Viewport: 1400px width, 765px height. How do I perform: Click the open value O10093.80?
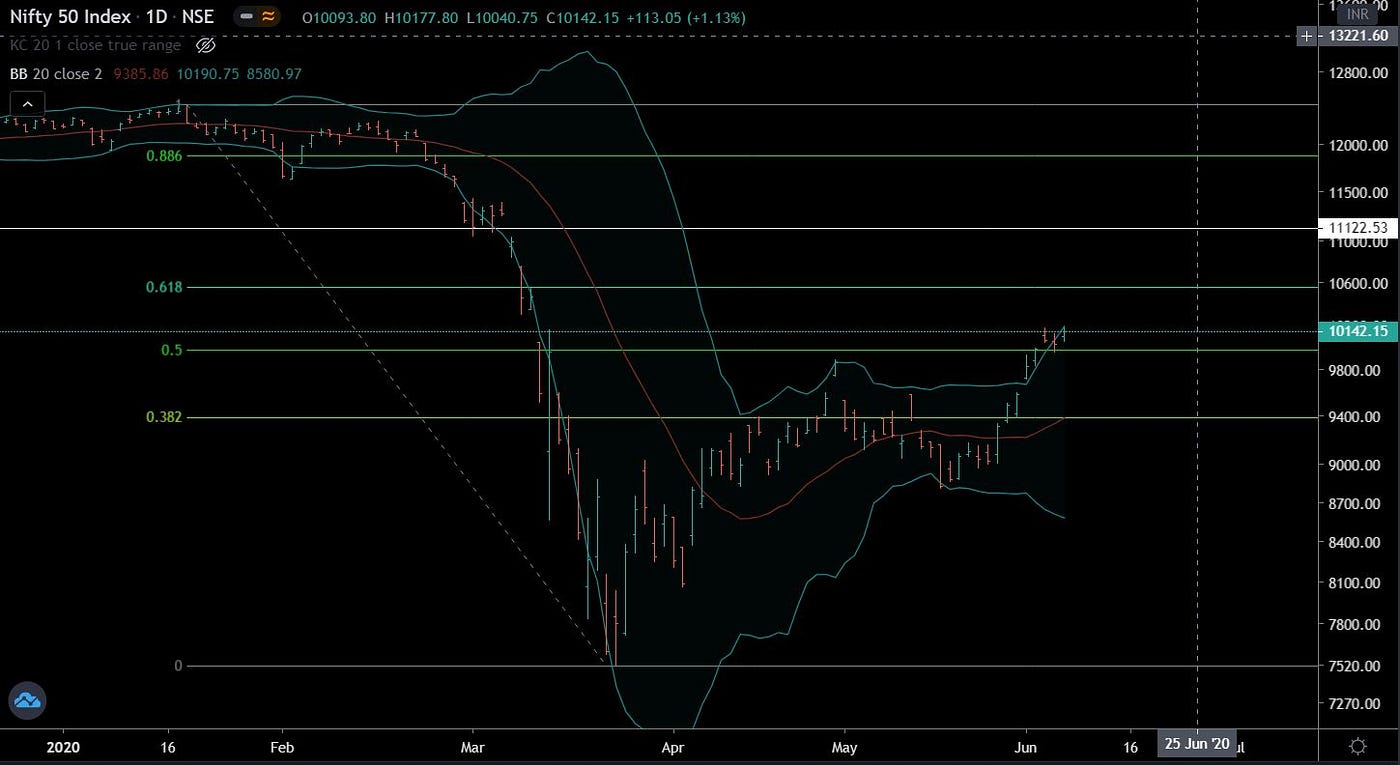click(341, 18)
